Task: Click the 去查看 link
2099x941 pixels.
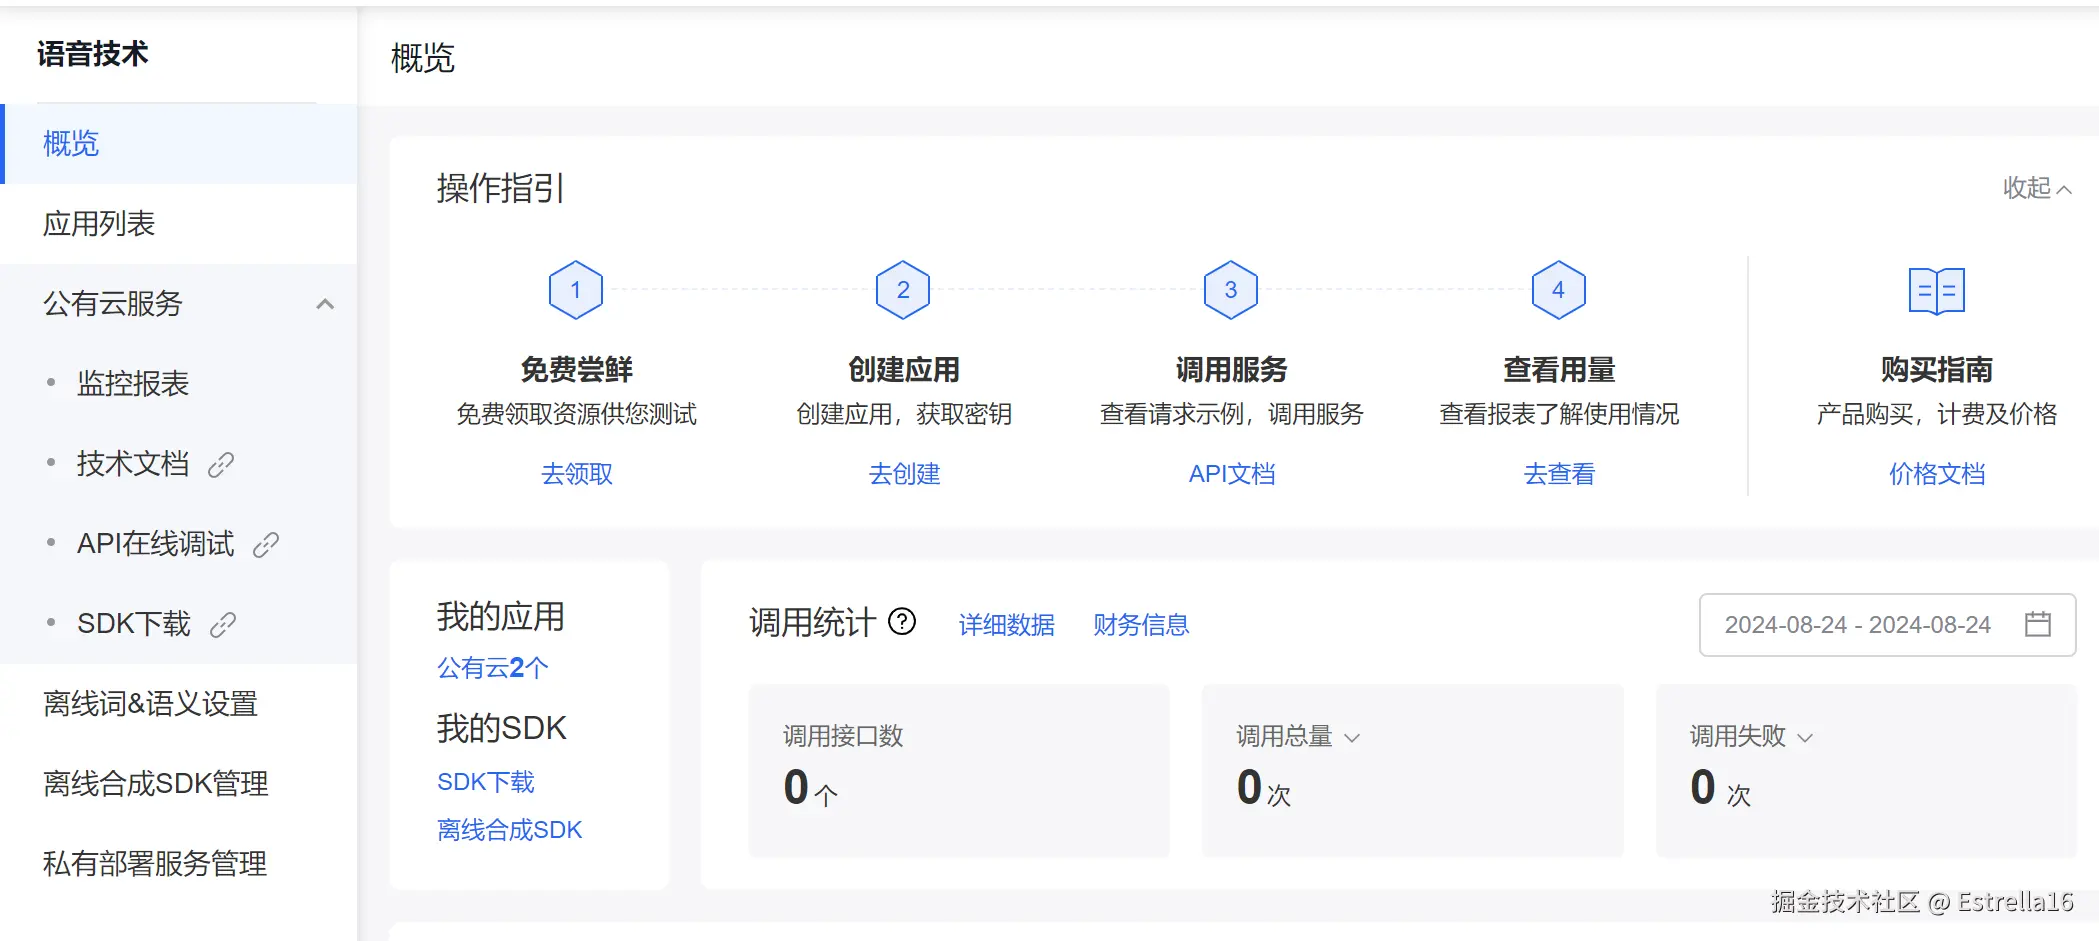Action: coord(1559,474)
